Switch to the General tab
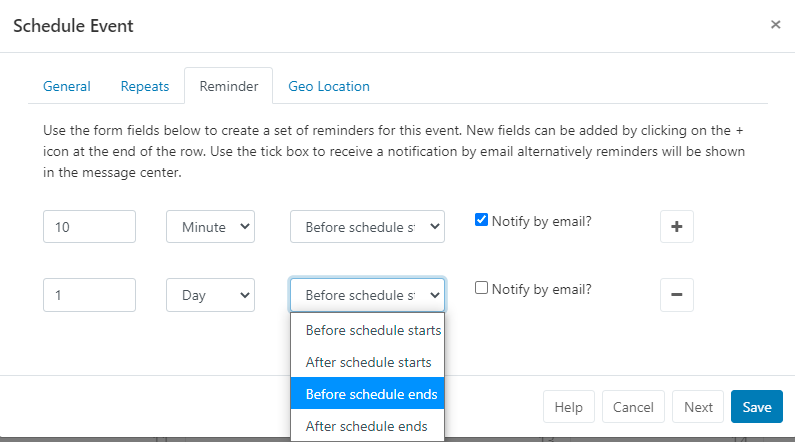The height and width of the screenshot is (442, 795). coord(67,86)
